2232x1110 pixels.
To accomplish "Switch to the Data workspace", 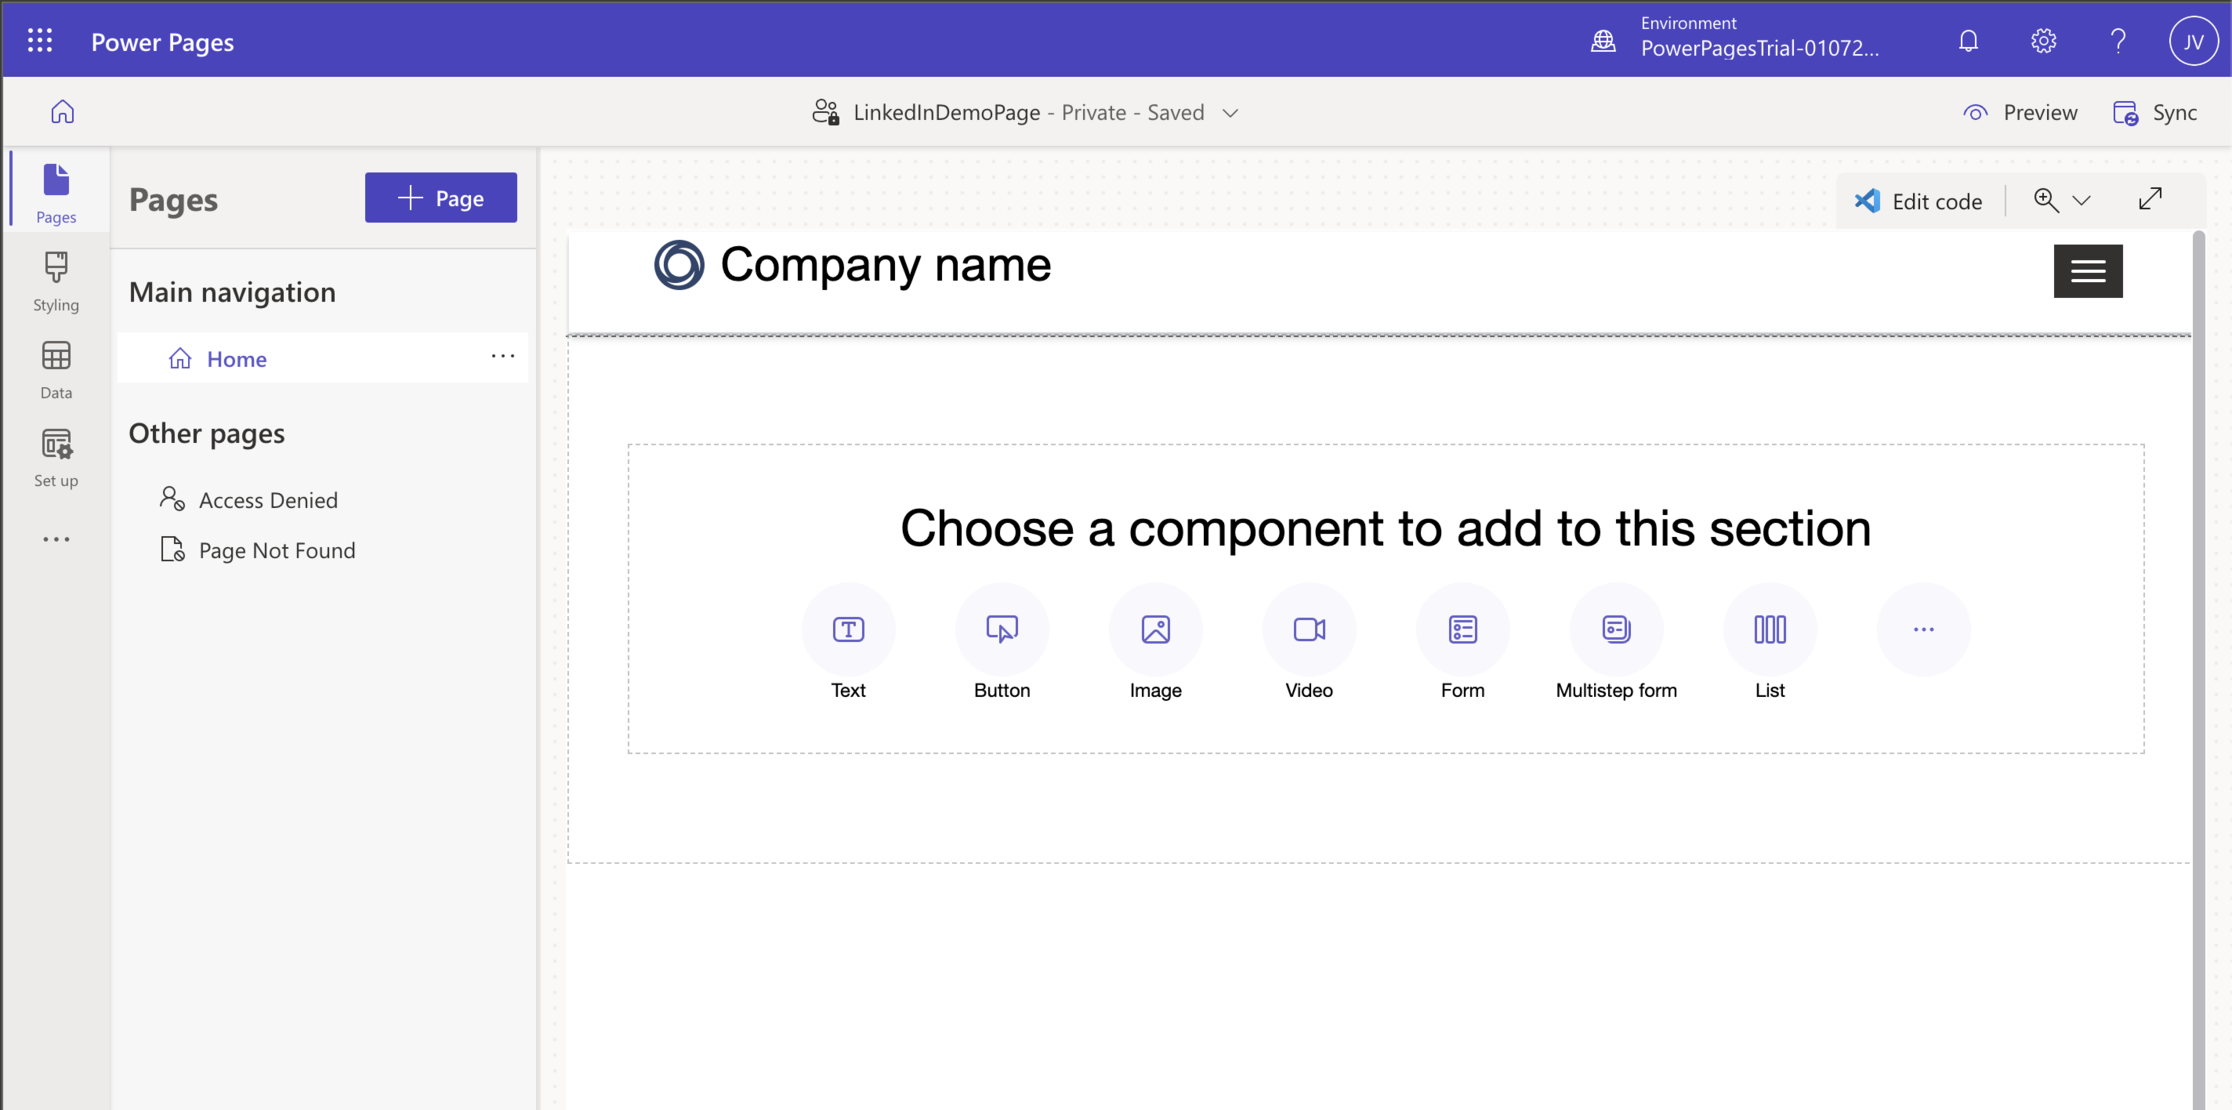I will pyautogui.click(x=56, y=369).
